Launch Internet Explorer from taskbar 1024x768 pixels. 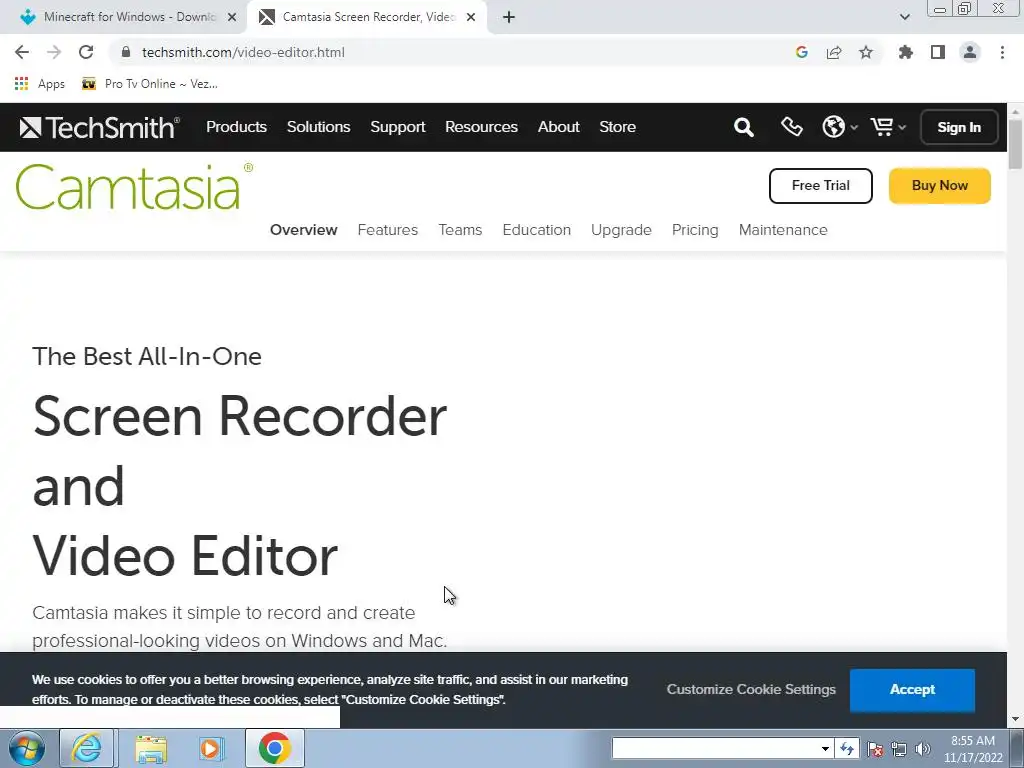[87, 748]
